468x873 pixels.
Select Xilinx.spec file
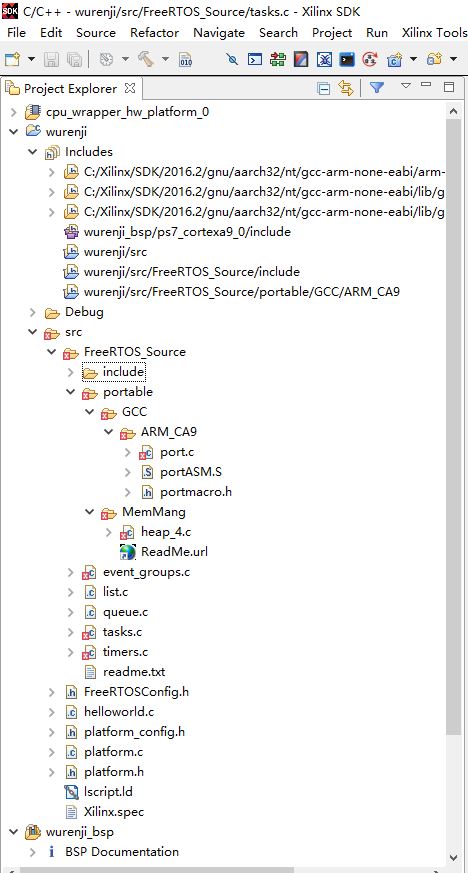114,812
